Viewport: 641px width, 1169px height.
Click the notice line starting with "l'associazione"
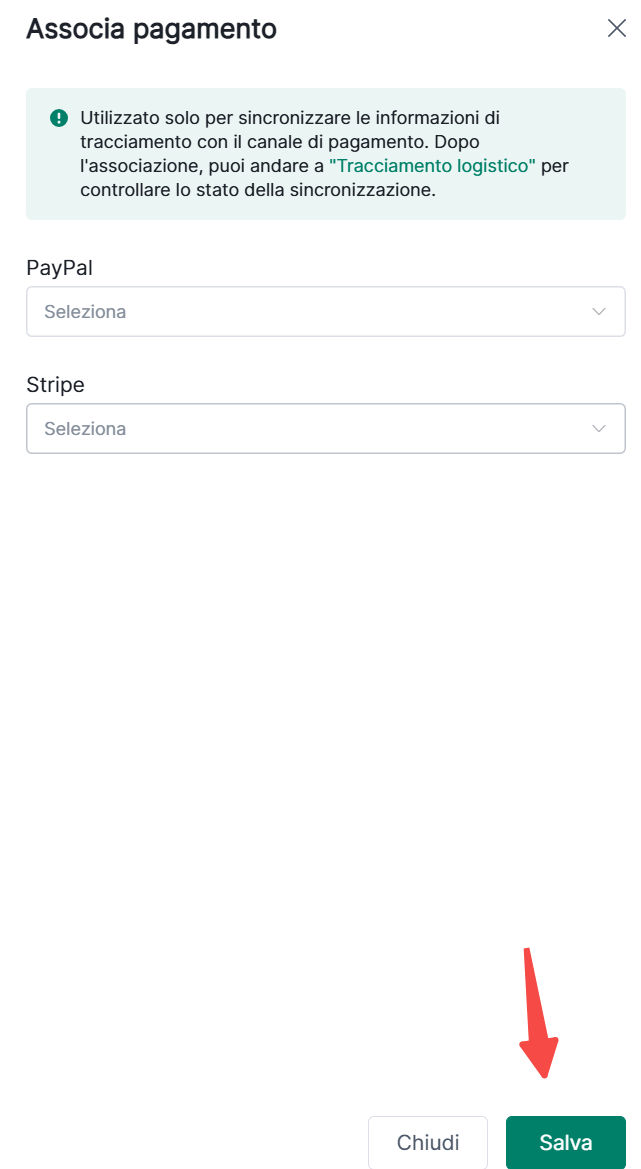coord(200,165)
